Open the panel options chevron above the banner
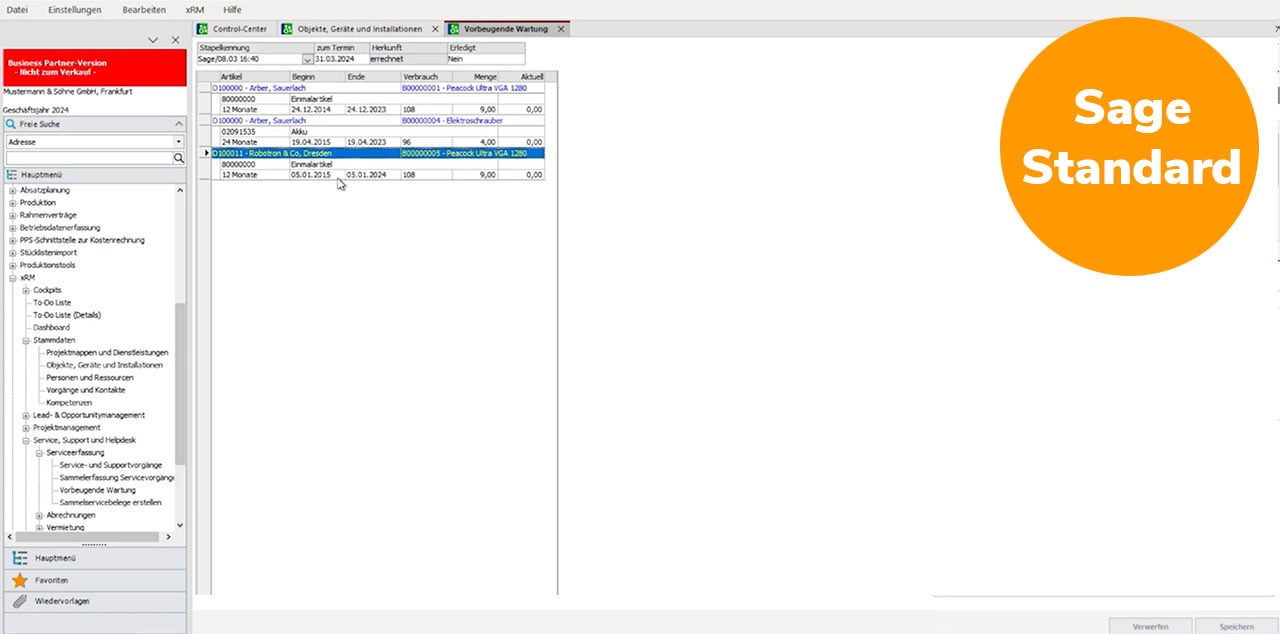 [x=153, y=40]
